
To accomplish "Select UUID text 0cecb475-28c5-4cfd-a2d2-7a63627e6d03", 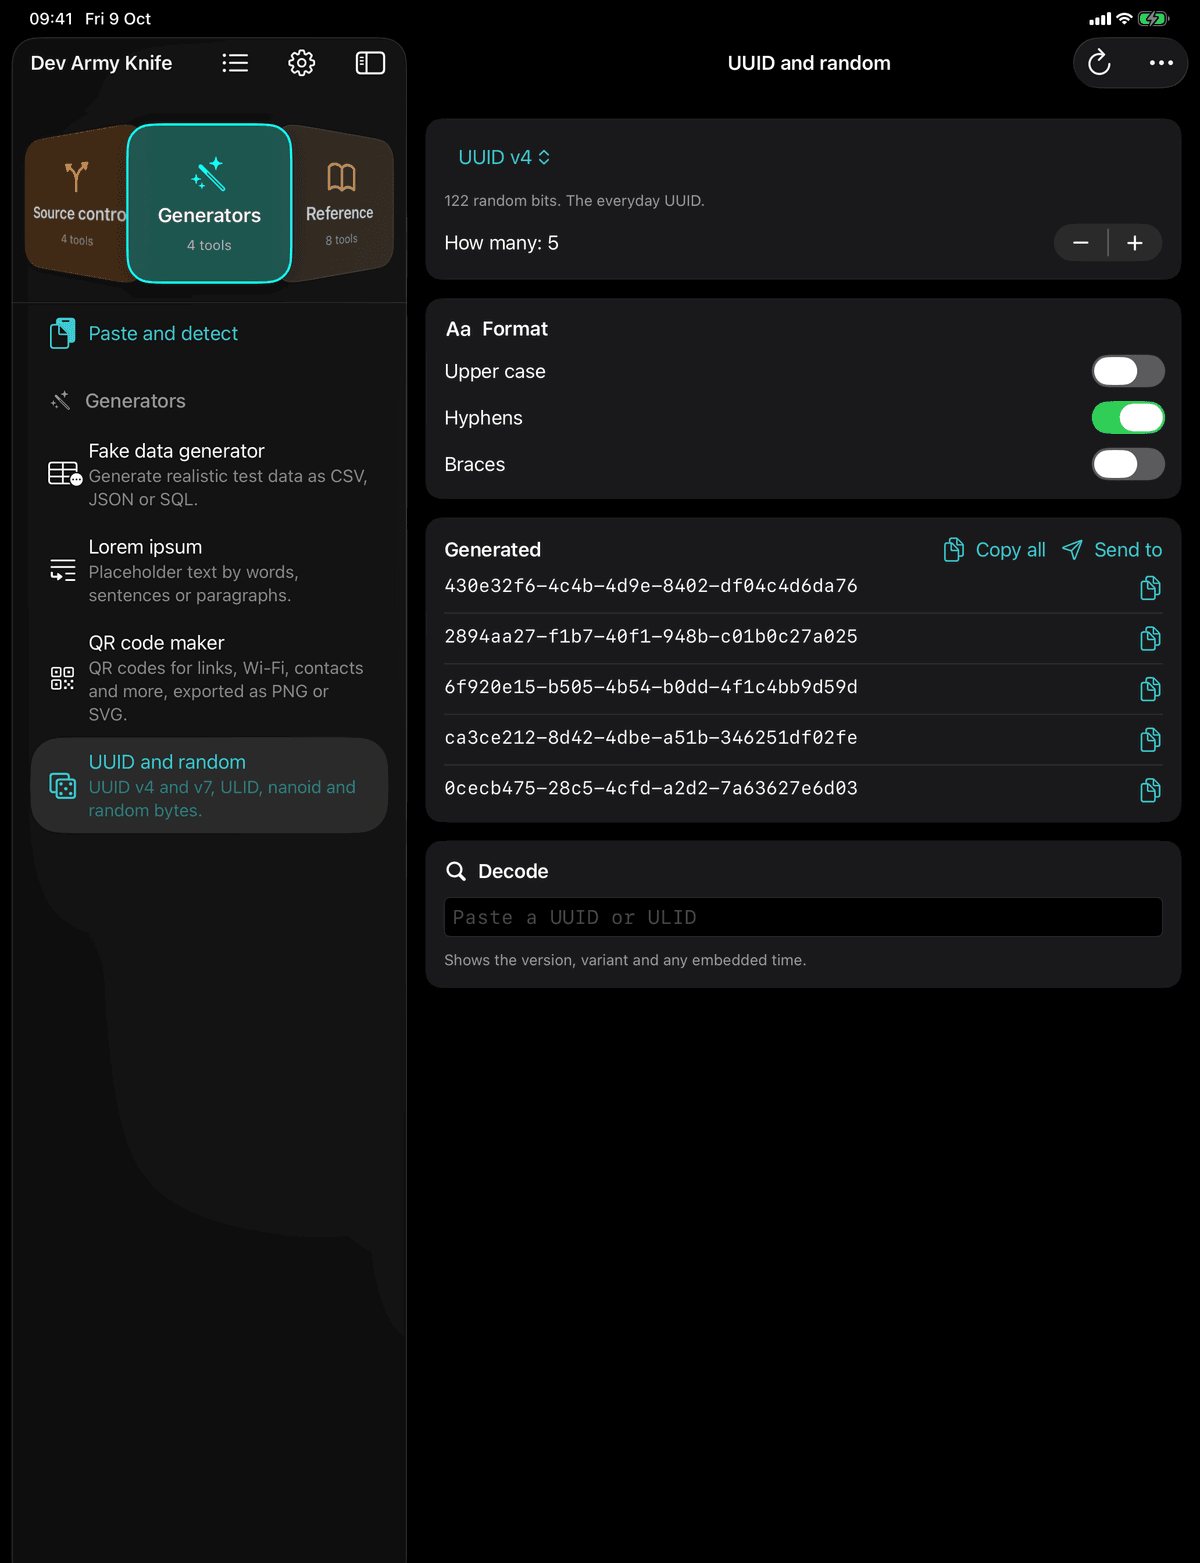I will pos(651,788).
